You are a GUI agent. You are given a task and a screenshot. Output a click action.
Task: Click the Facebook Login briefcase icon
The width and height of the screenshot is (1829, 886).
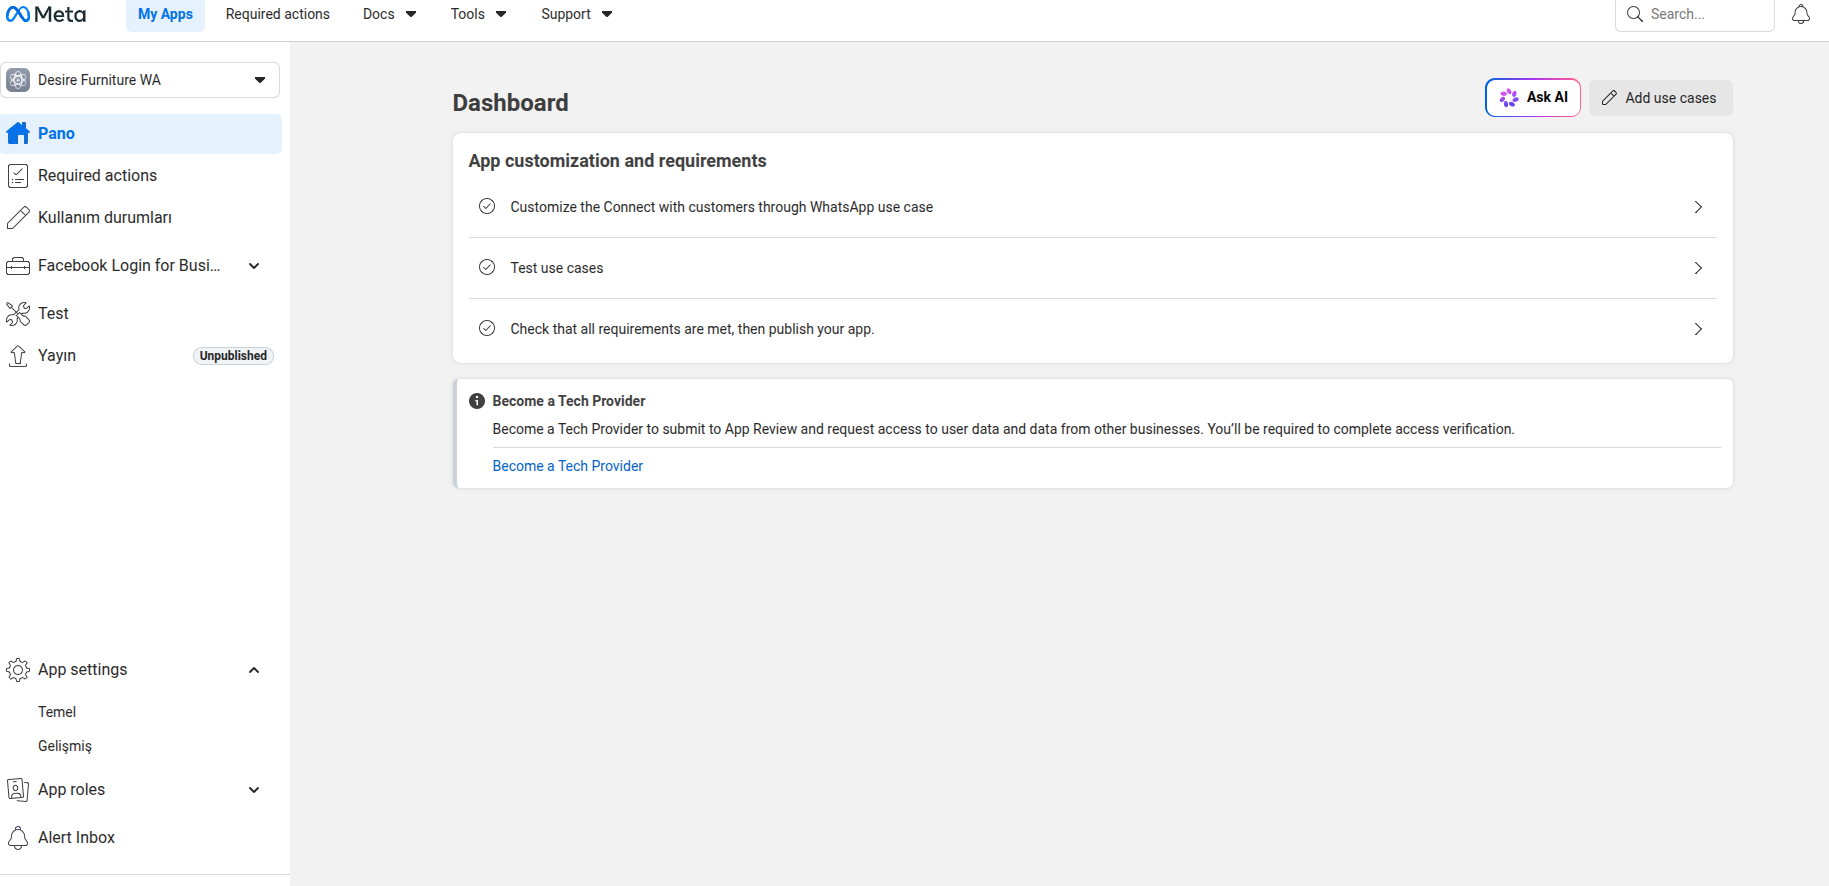point(18,266)
